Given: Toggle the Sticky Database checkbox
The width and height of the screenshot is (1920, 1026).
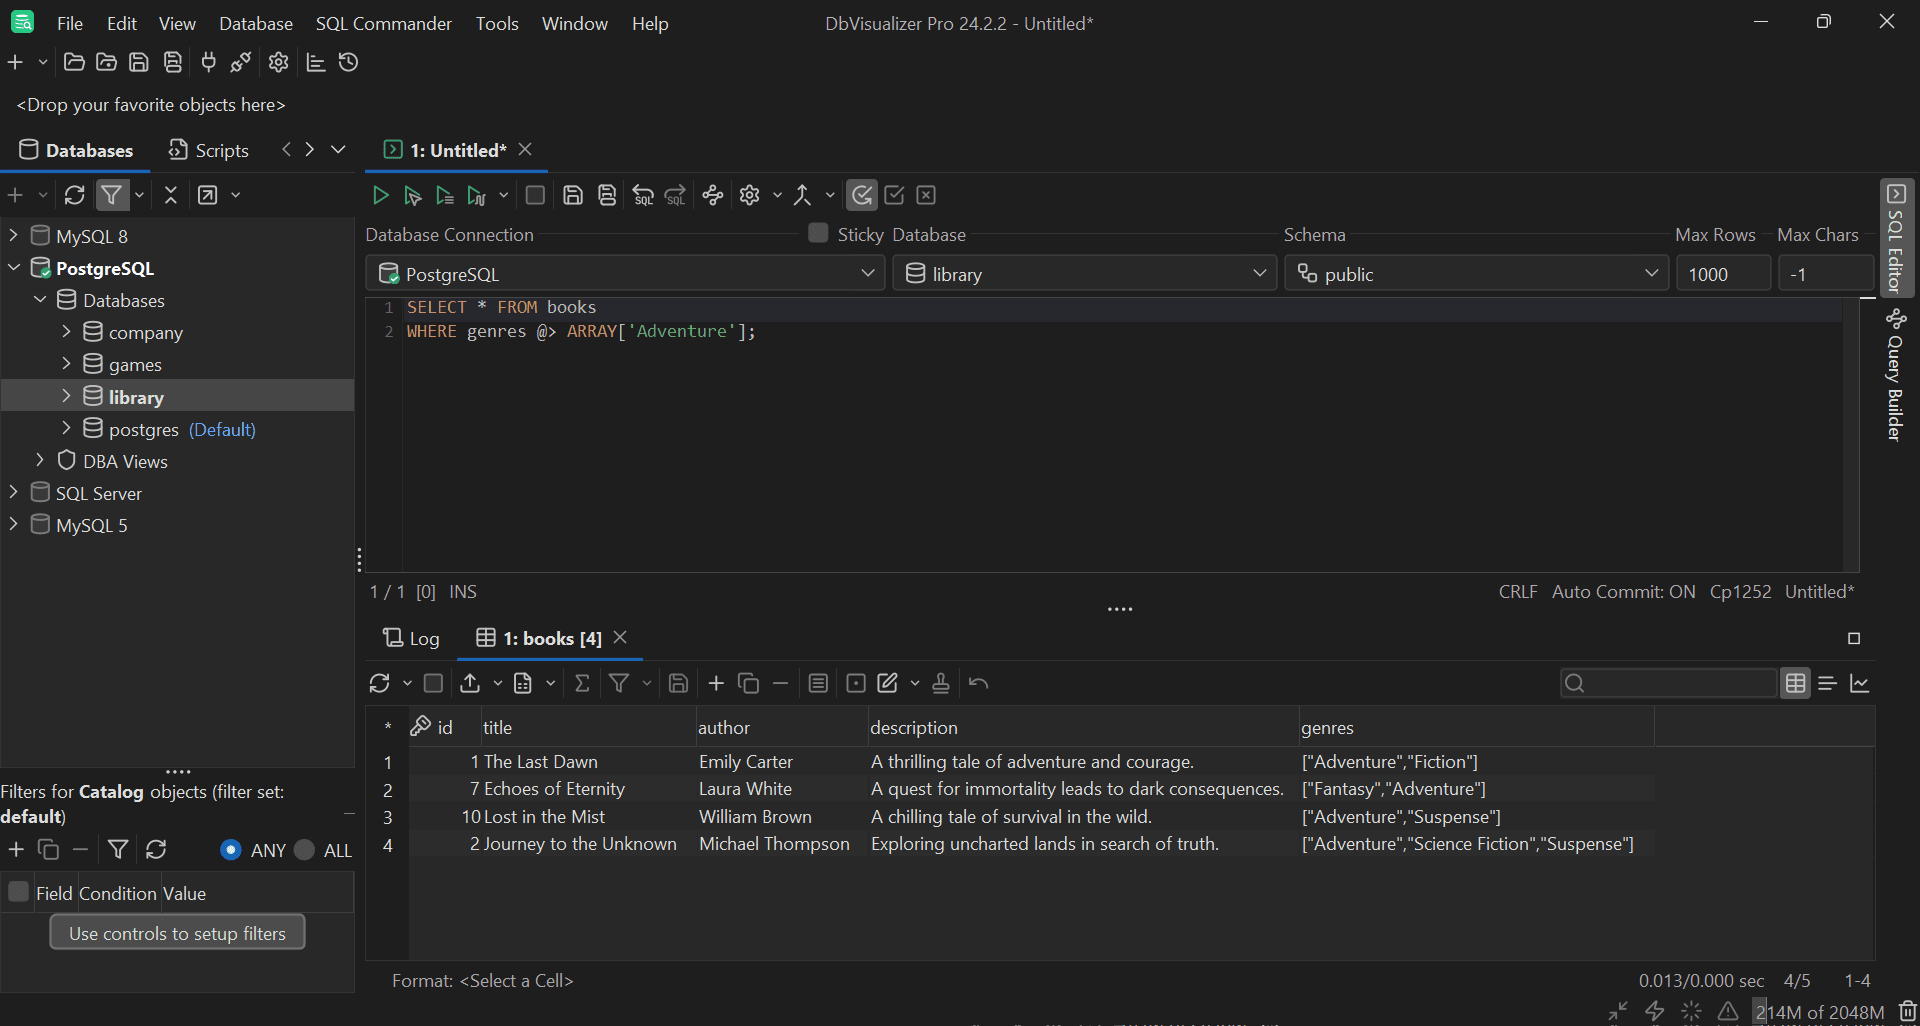Looking at the screenshot, I should point(817,233).
